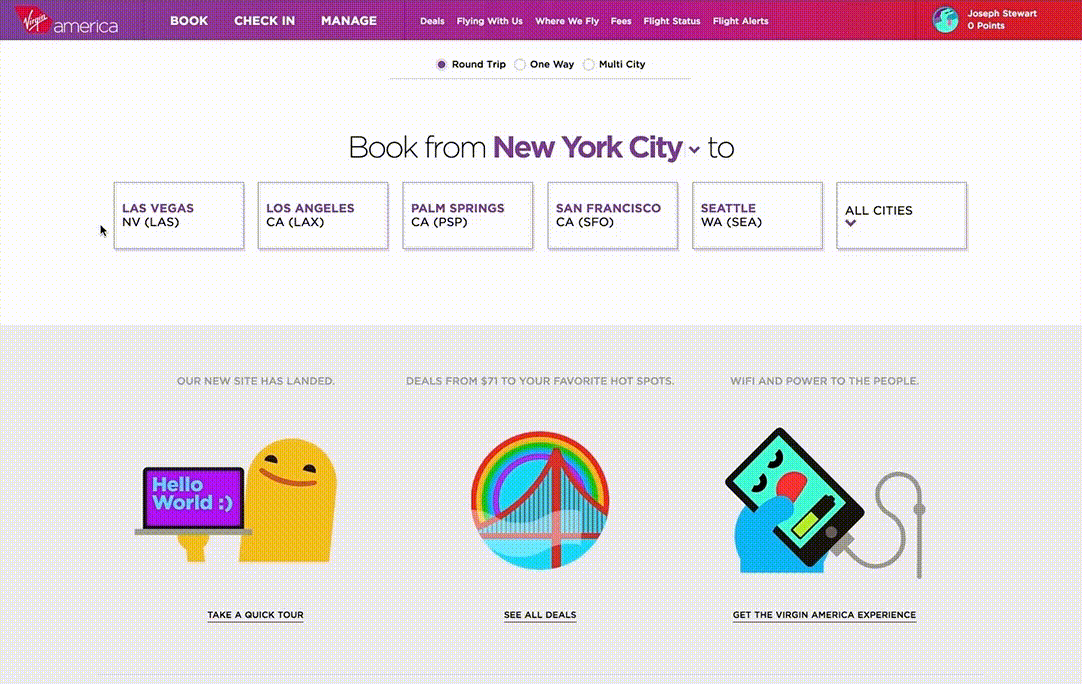This screenshot has width=1082, height=684.
Task: Select the Seattle WA (SEA) destination tile
Action: pos(757,215)
